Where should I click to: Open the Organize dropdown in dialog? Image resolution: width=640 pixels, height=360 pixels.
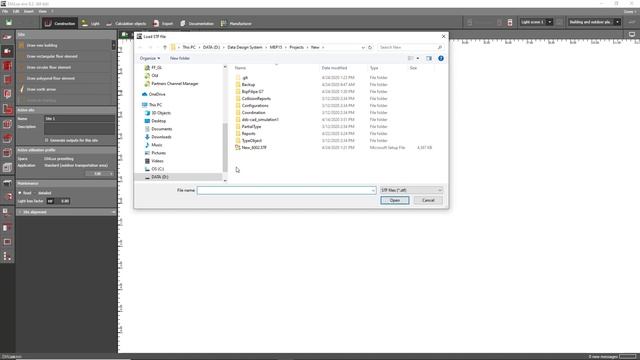(150, 58)
